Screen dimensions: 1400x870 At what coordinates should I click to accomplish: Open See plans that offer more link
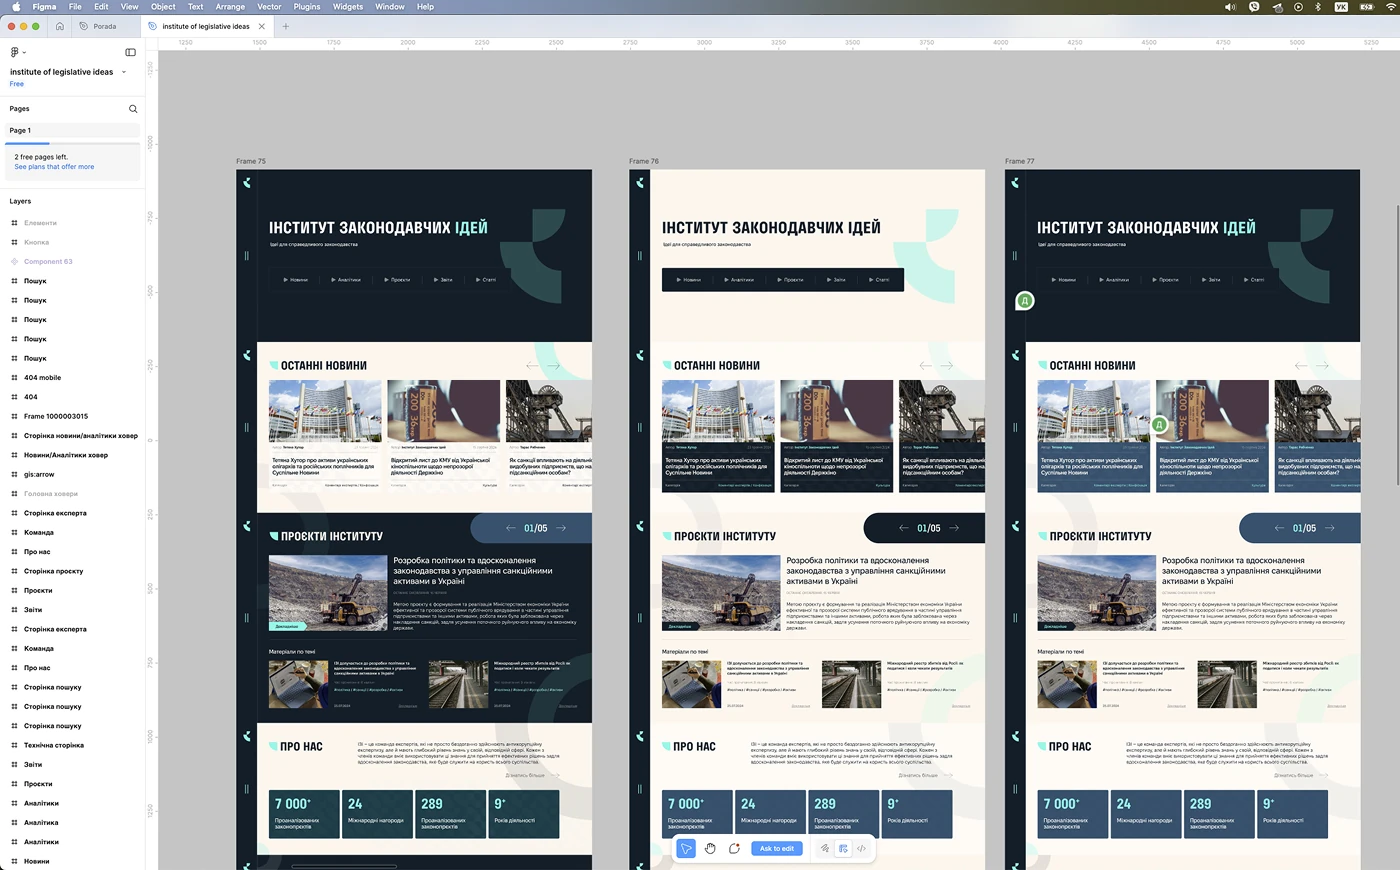(x=54, y=167)
